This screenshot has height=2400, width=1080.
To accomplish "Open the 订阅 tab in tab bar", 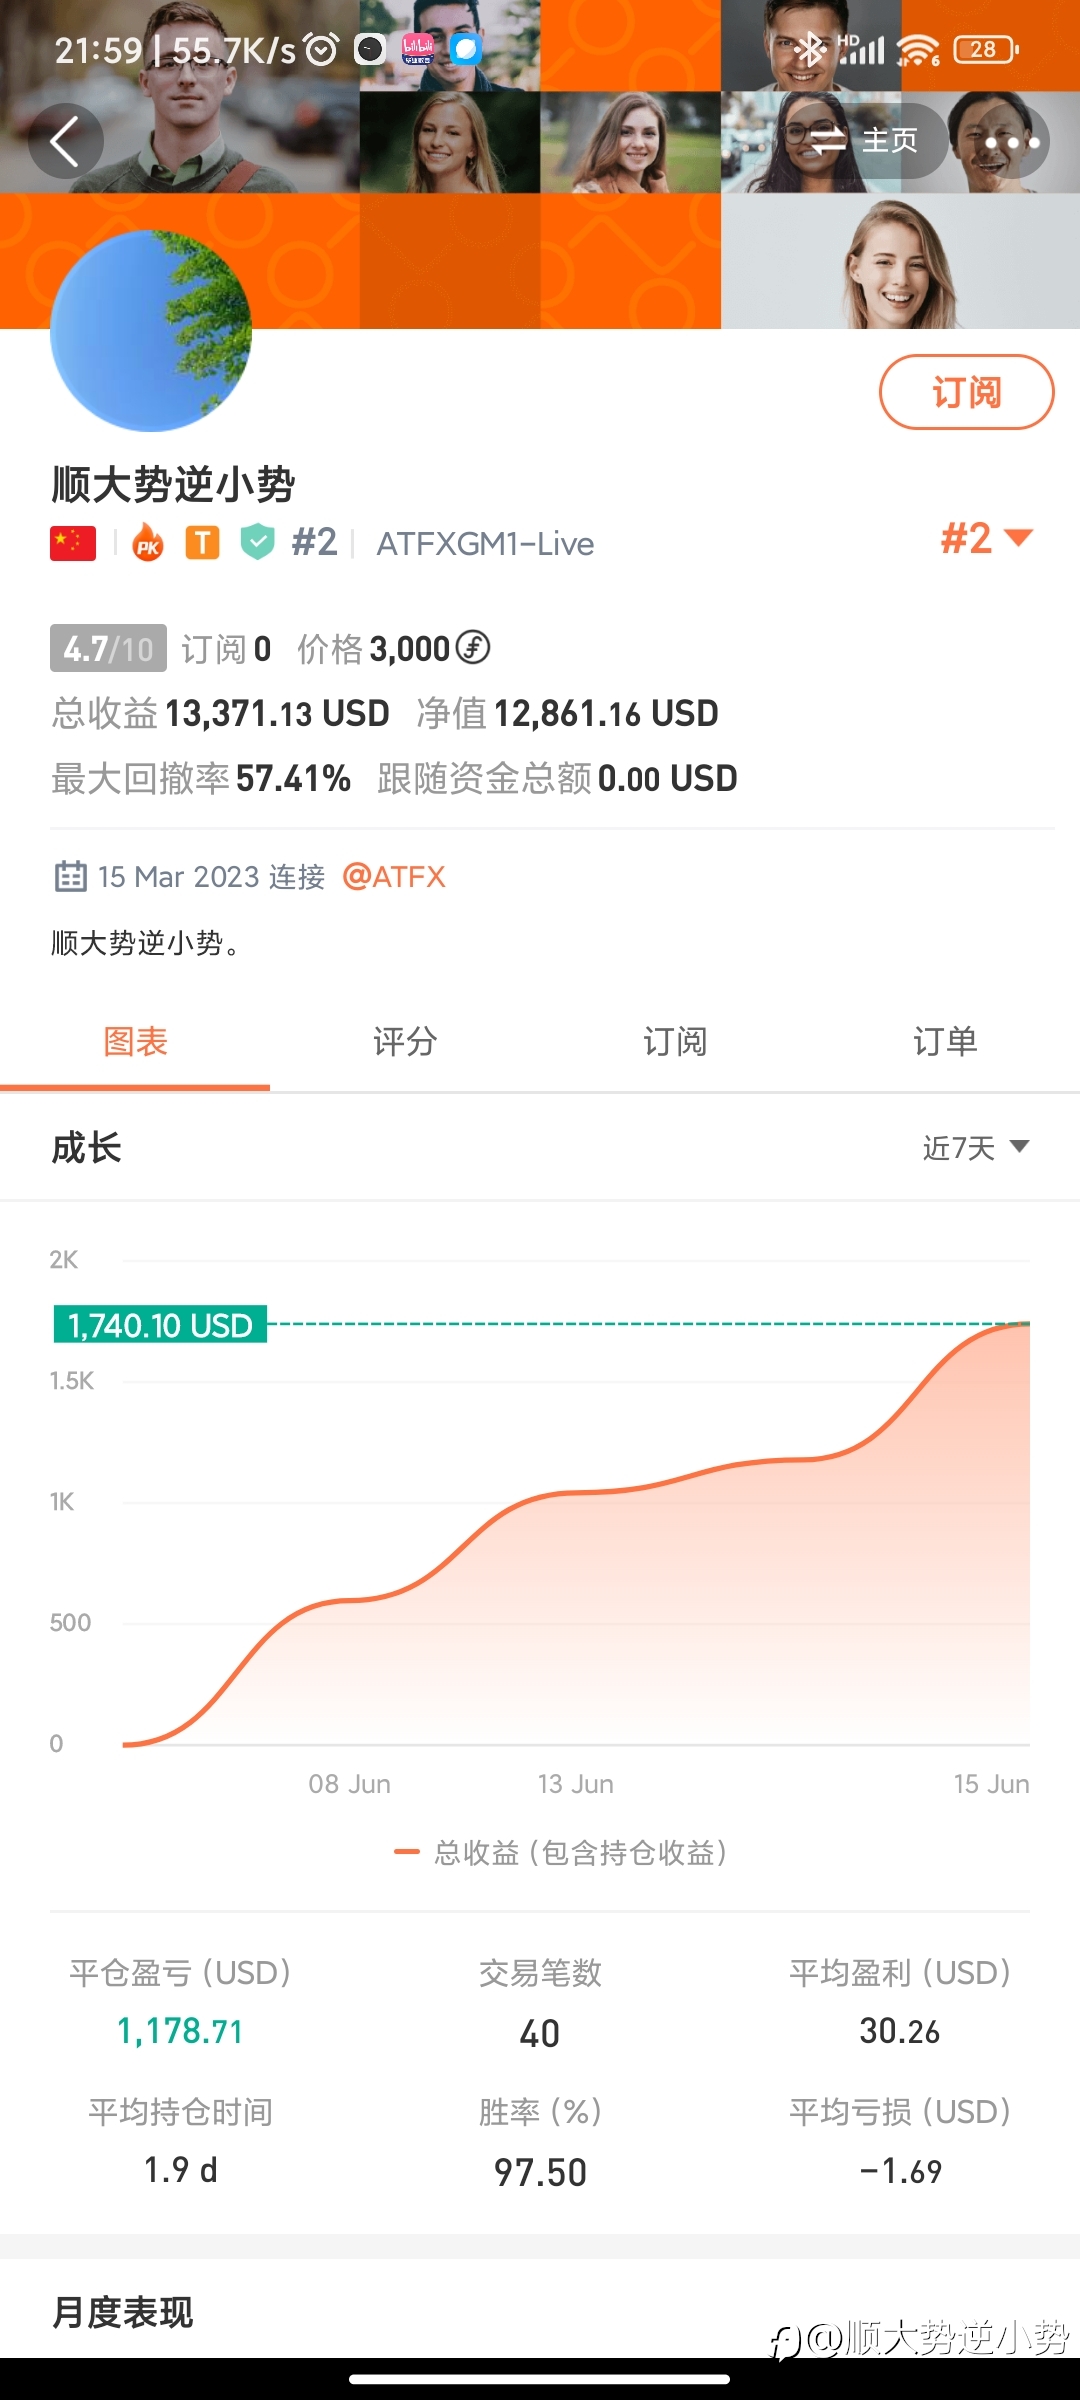I will (x=675, y=1041).
